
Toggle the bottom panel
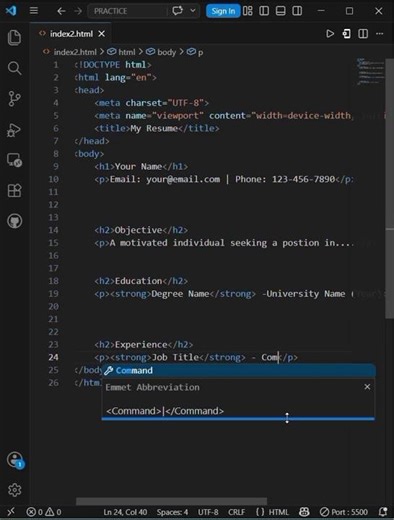[x=281, y=11]
